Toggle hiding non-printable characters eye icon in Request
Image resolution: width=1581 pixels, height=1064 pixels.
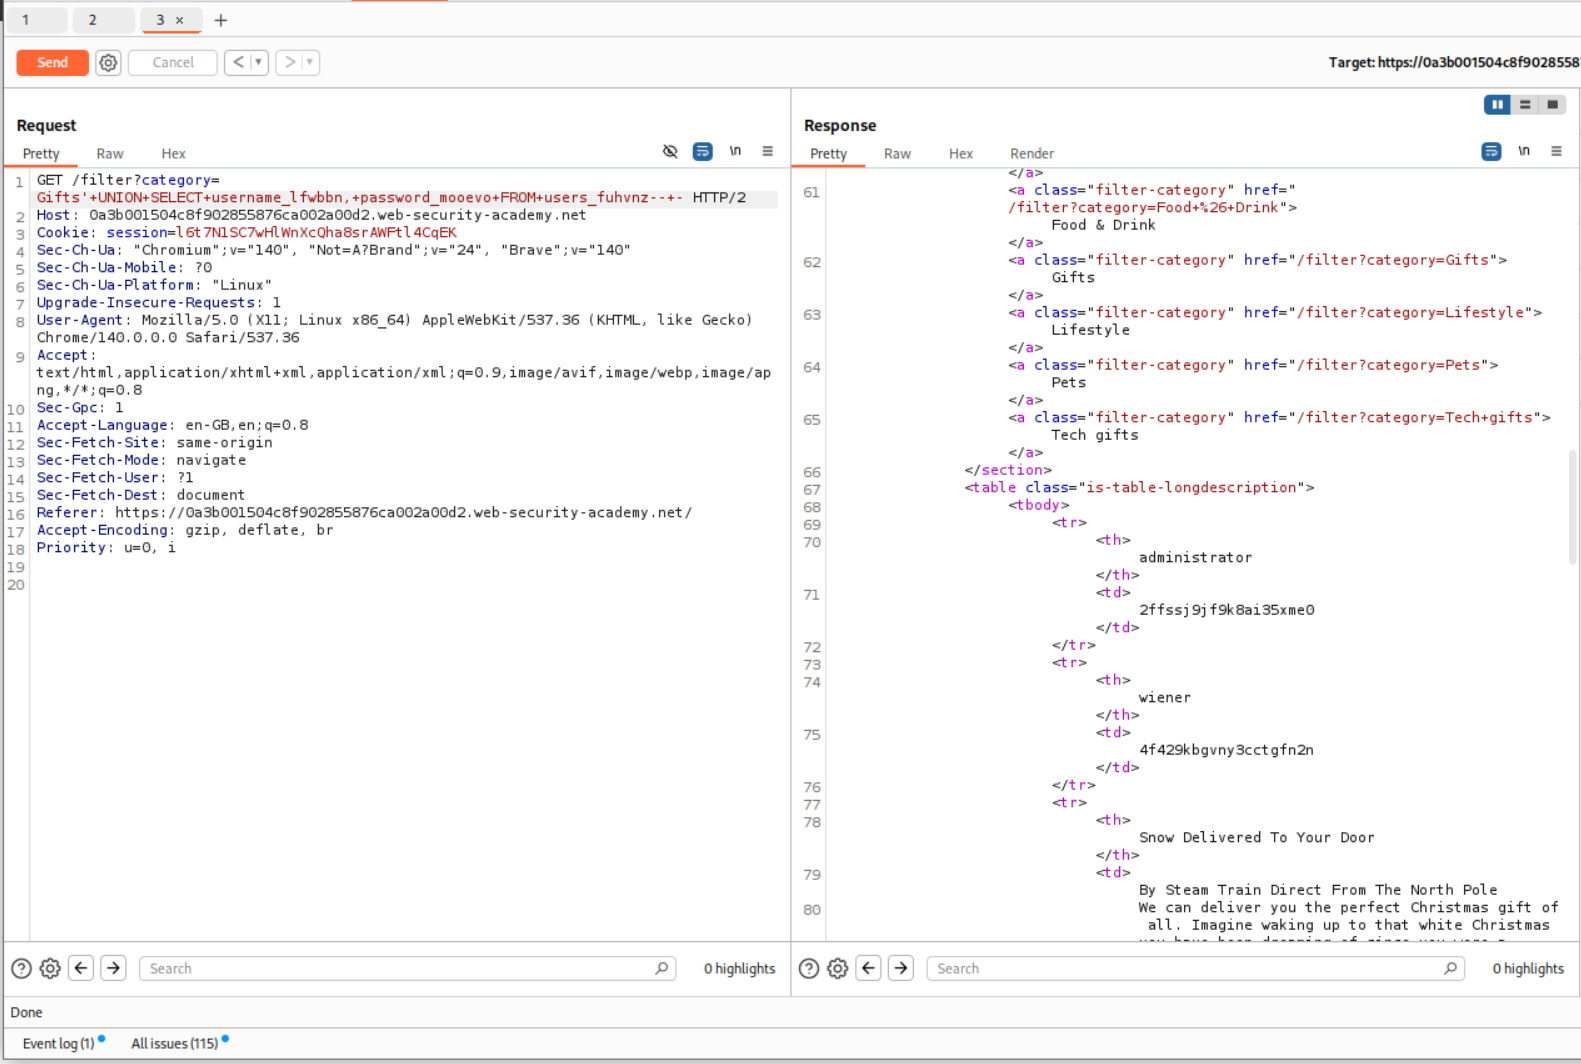coord(670,151)
